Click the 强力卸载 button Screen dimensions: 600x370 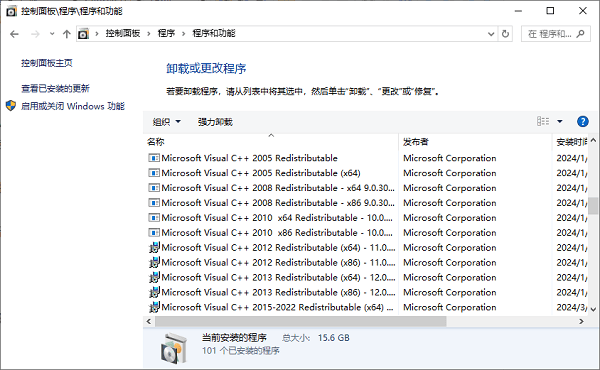point(215,122)
